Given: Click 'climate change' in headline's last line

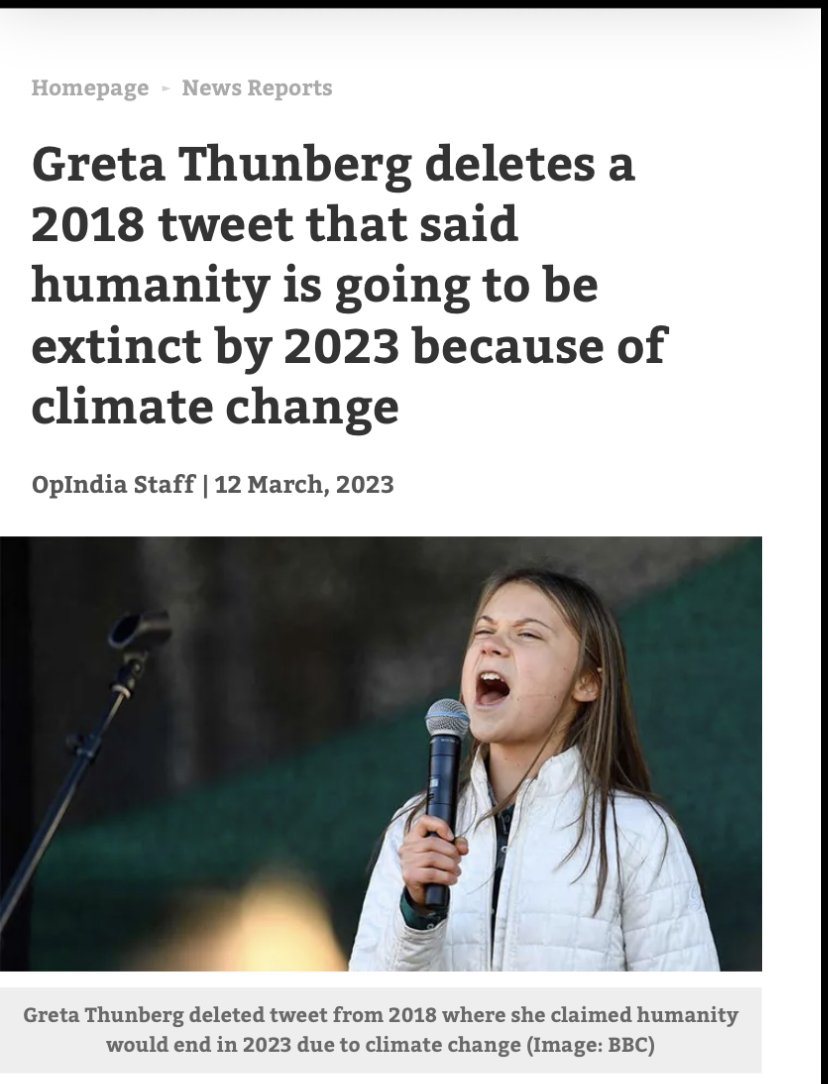Looking at the screenshot, I should (x=215, y=406).
